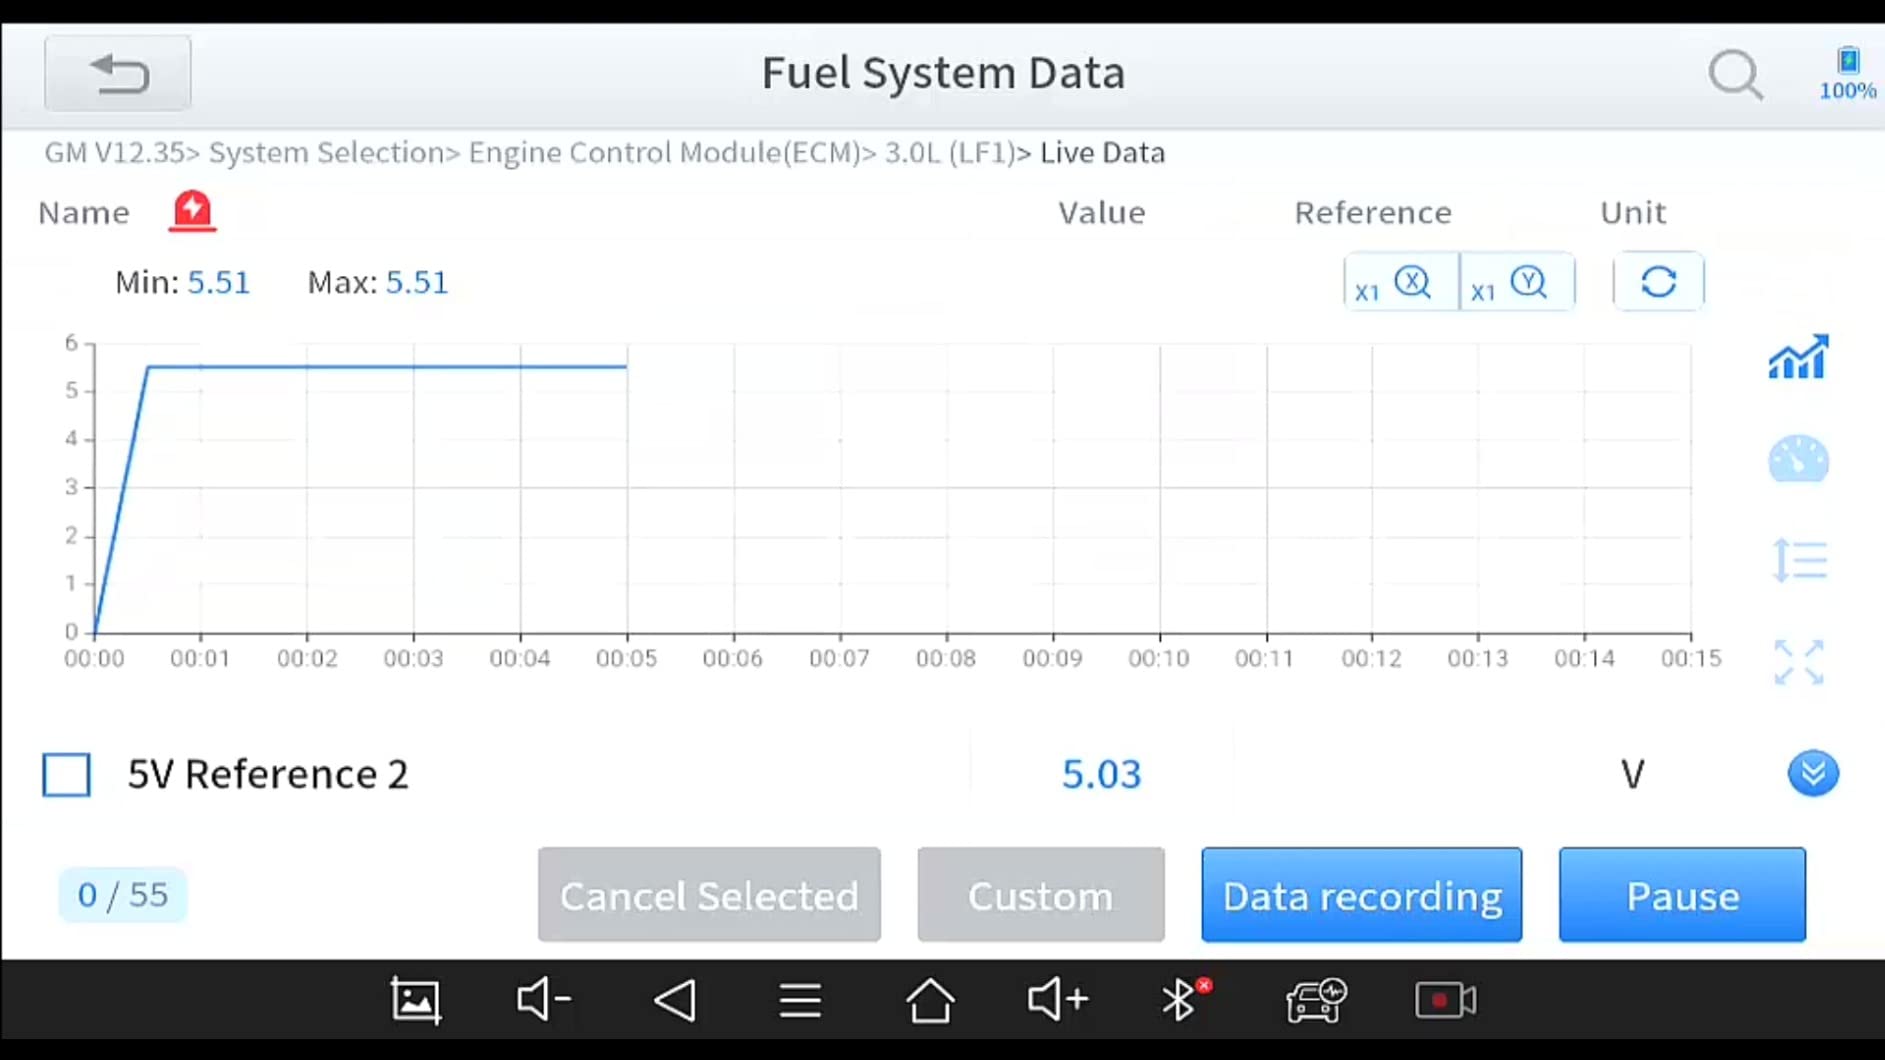
Task: Switch to line chart view icon
Action: click(1798, 358)
